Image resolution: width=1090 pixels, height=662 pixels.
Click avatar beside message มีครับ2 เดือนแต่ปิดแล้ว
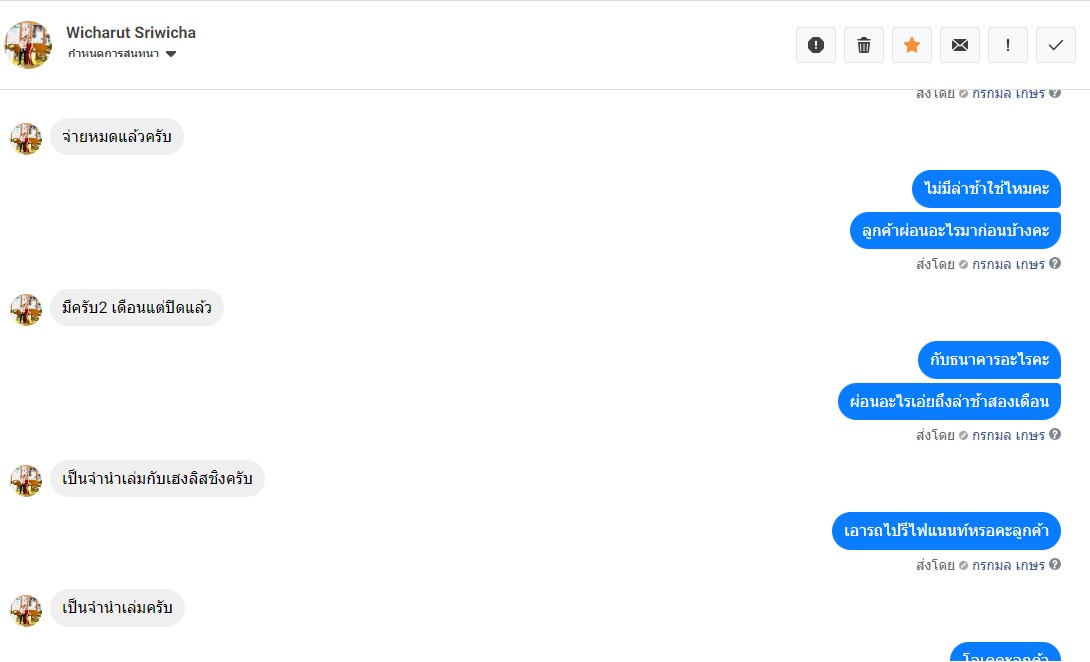click(x=26, y=309)
